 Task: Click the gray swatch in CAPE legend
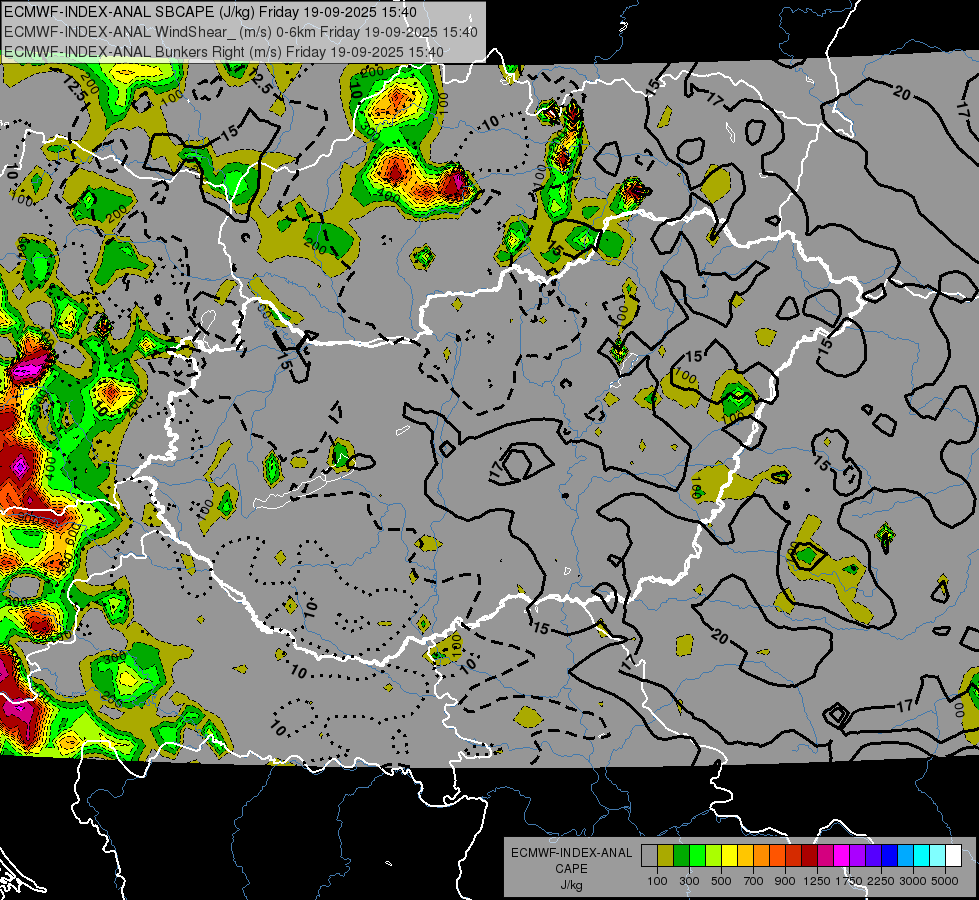pos(649,855)
